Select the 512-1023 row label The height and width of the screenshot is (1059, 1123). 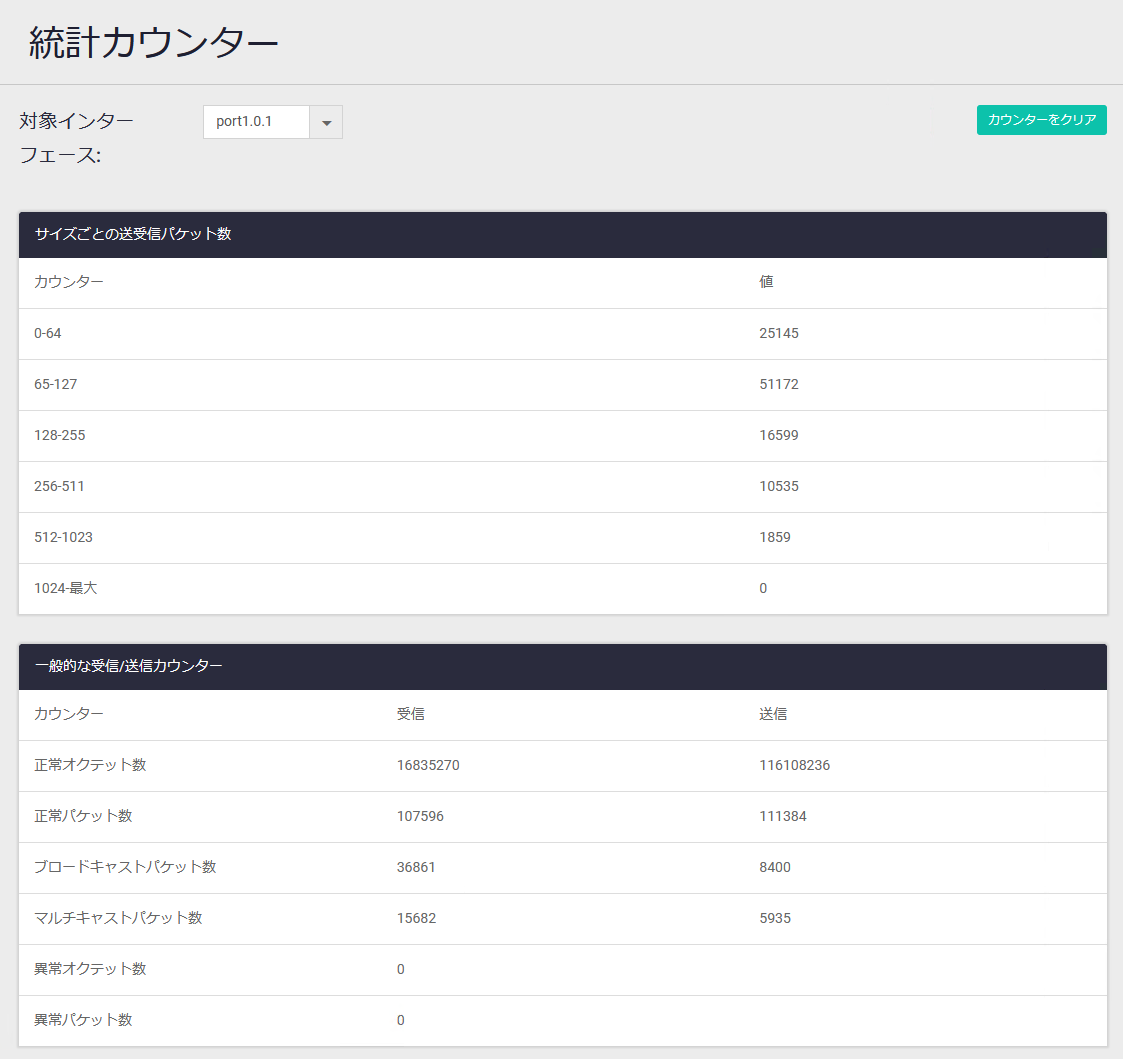63,537
